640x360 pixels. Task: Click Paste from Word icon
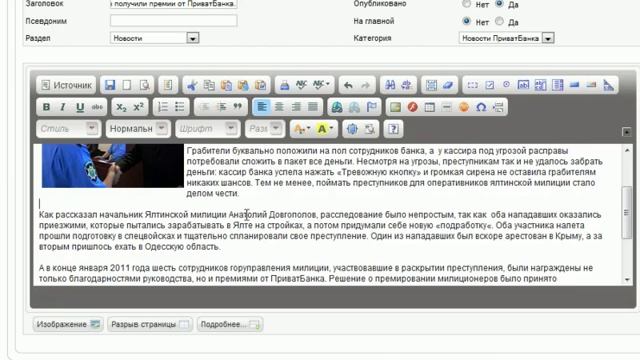click(260, 85)
